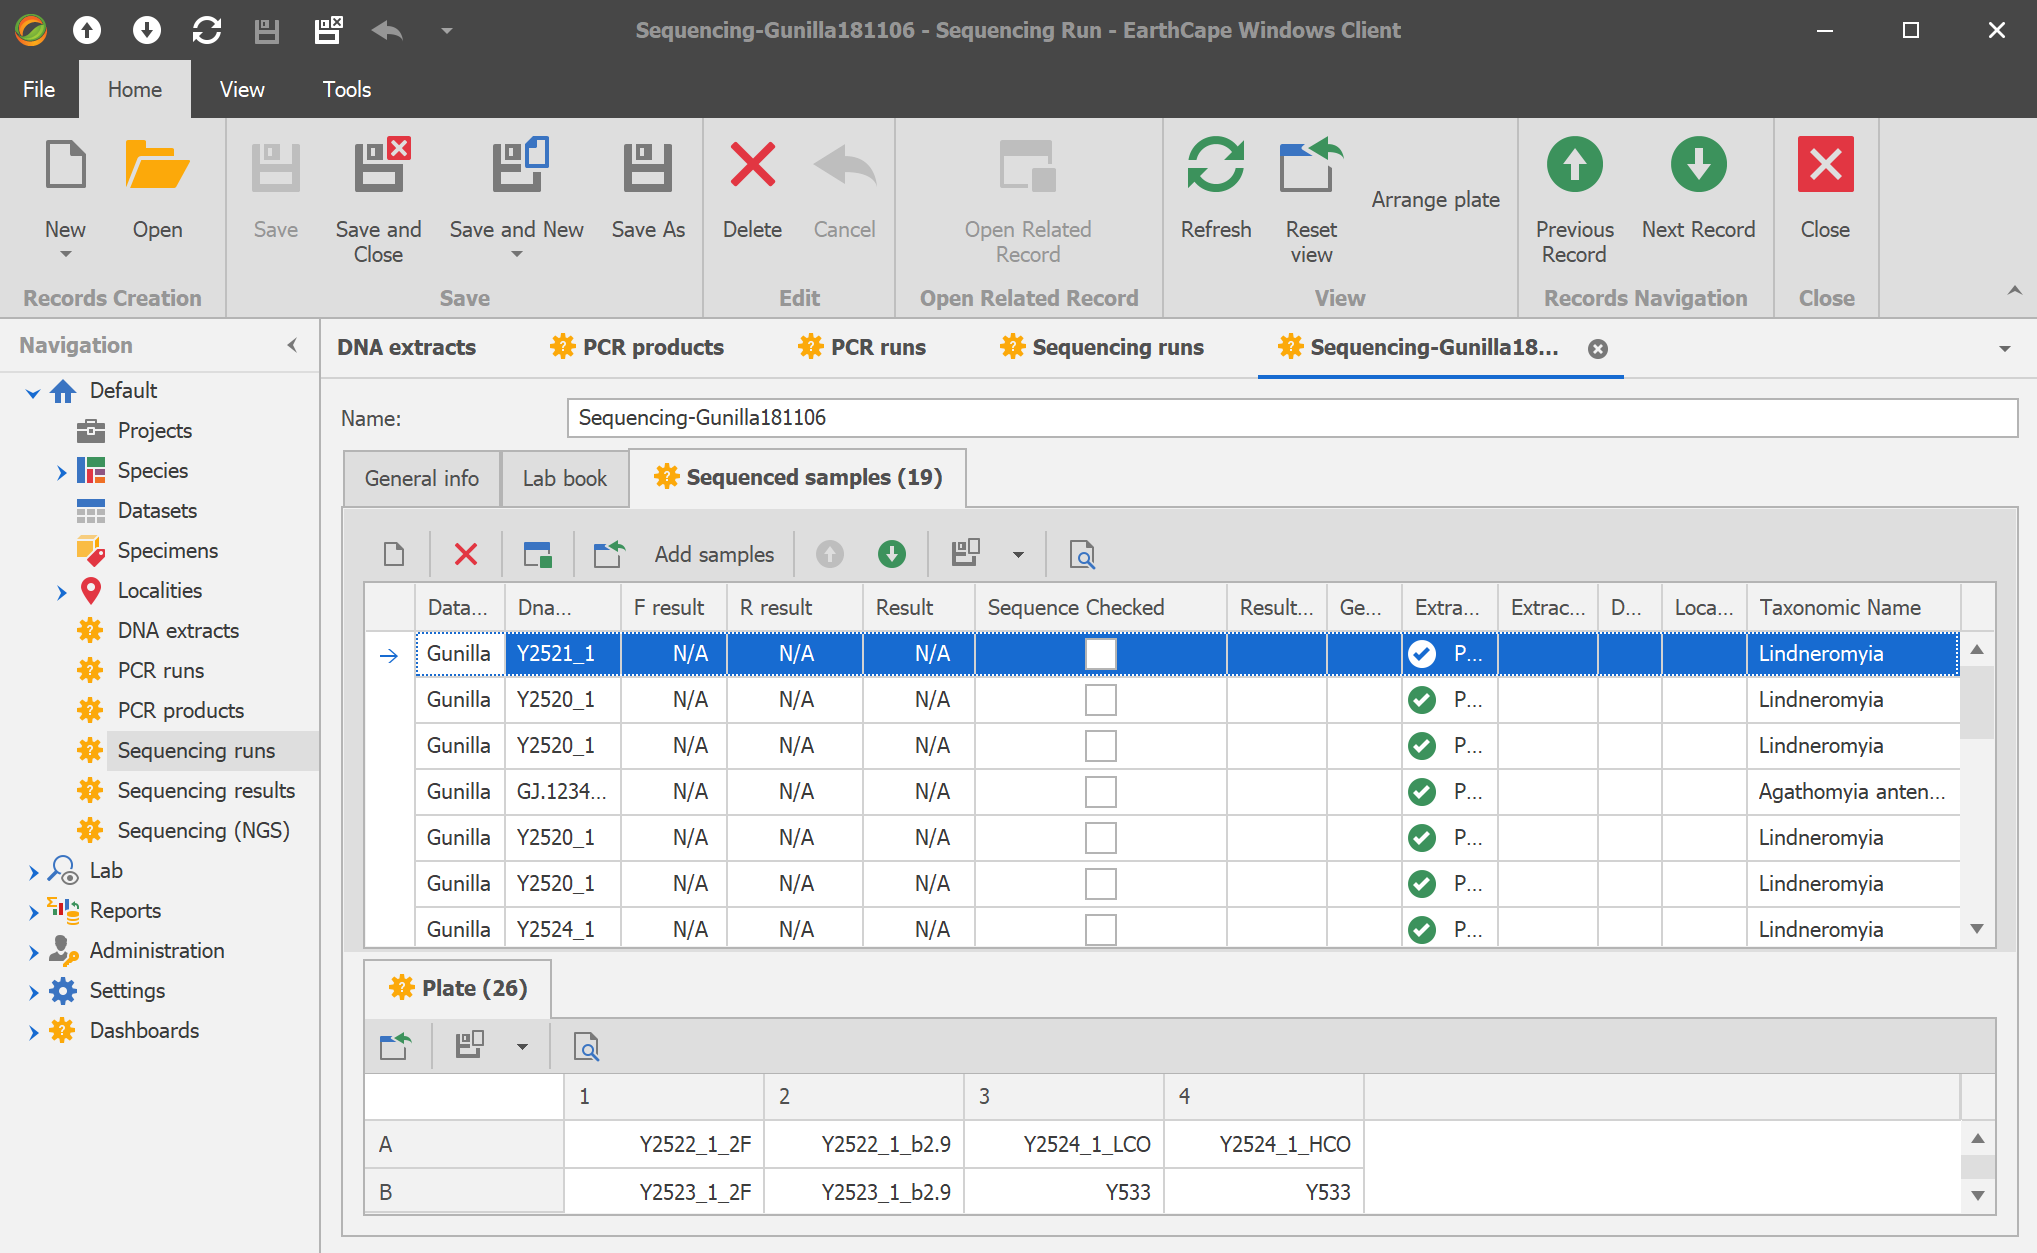Expand the Administration navigation group
This screenshot has height=1253, width=2037.
coord(33,952)
